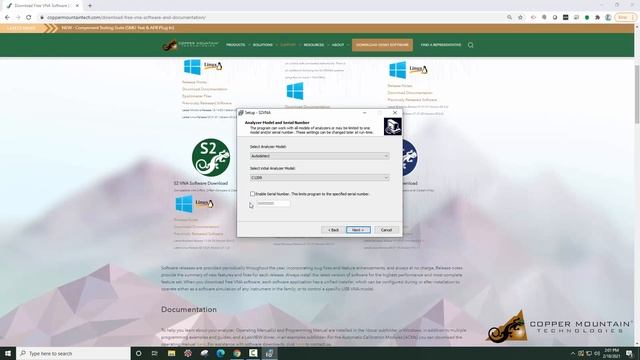
Task: Open the Select Analyzer Model dropdown
Action: (319, 156)
